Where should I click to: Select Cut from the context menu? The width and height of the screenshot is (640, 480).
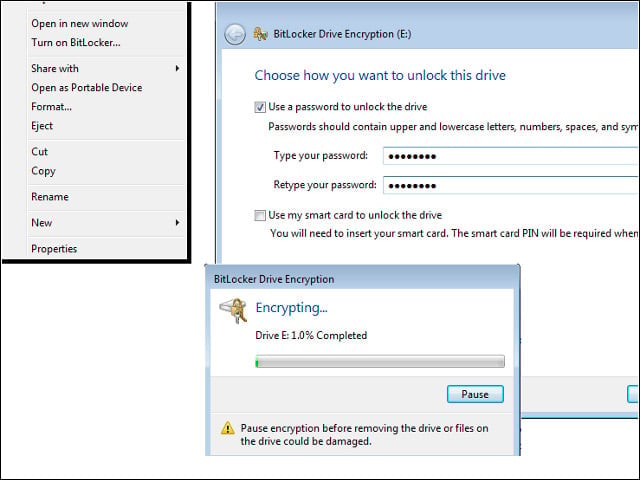40,151
